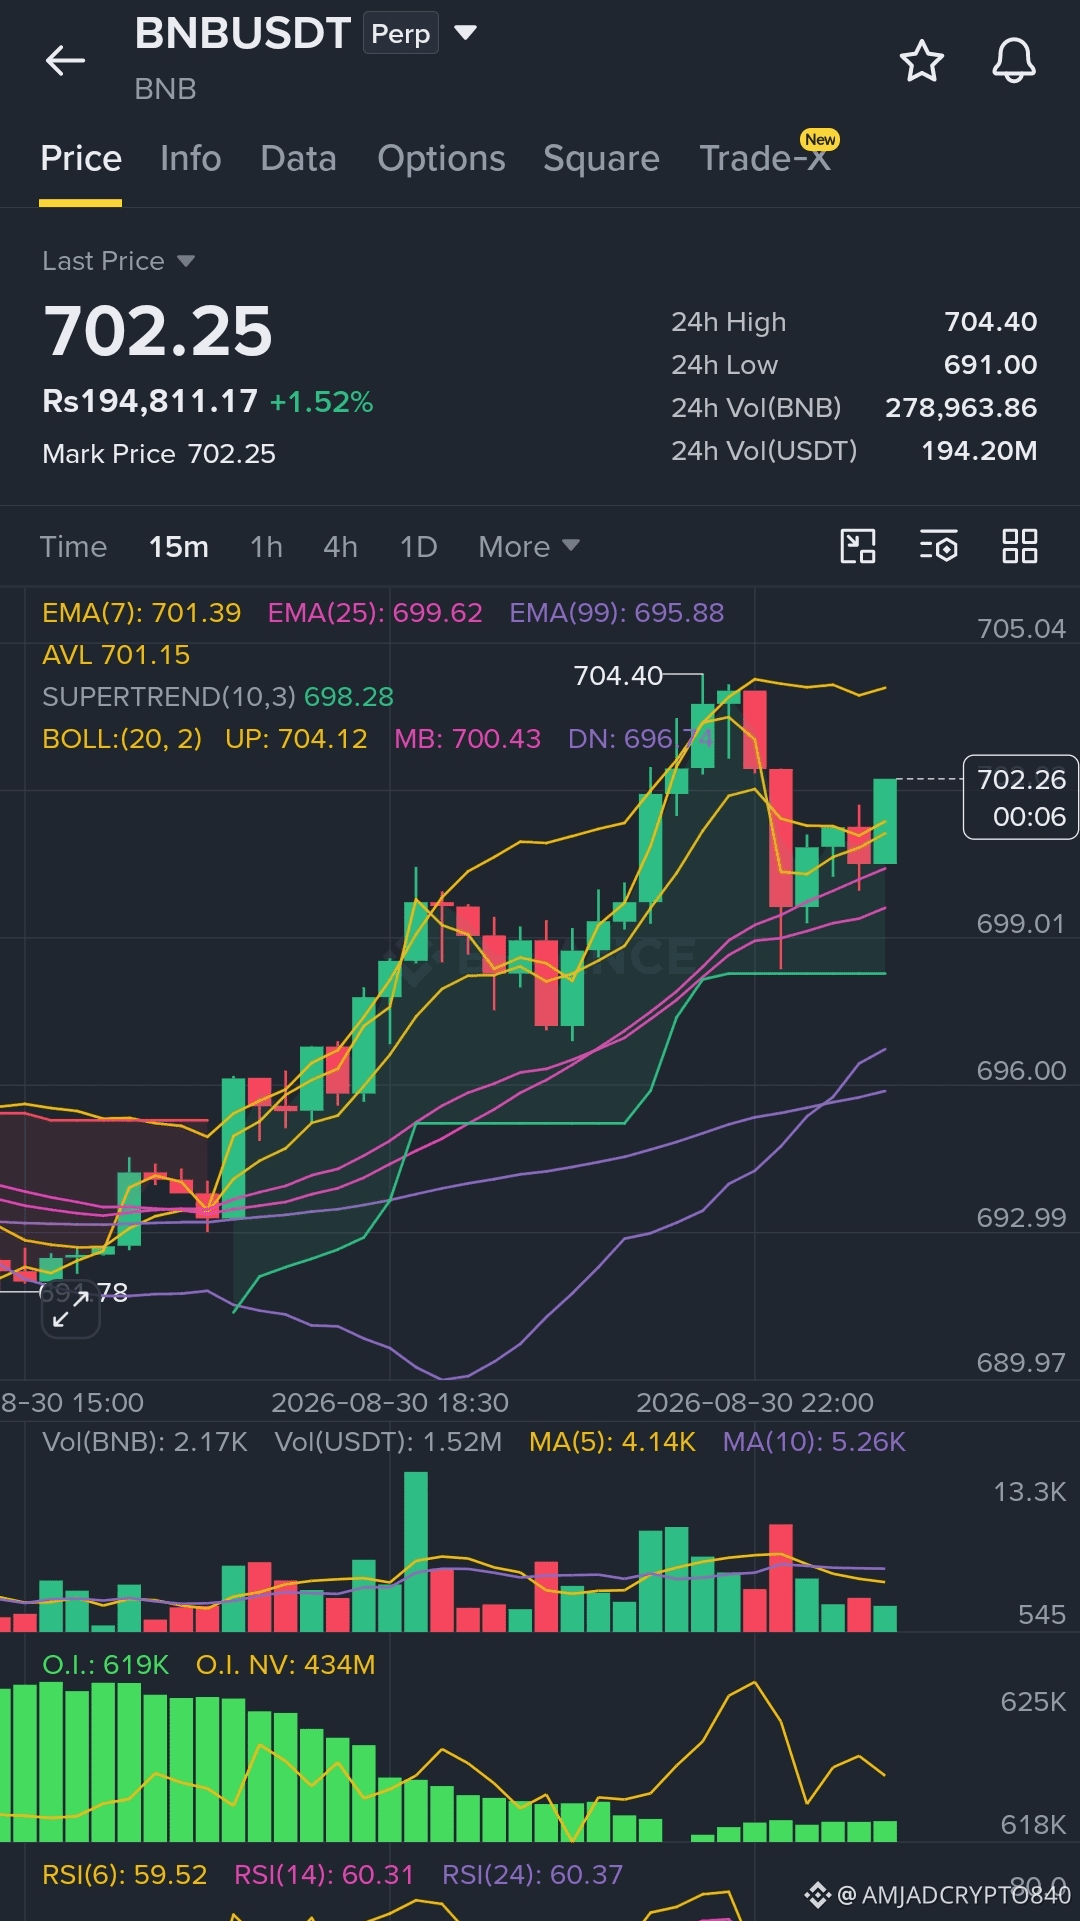1080x1921 pixels.
Task: Tap the O.I. NV: 434M label
Action: click(x=285, y=1665)
